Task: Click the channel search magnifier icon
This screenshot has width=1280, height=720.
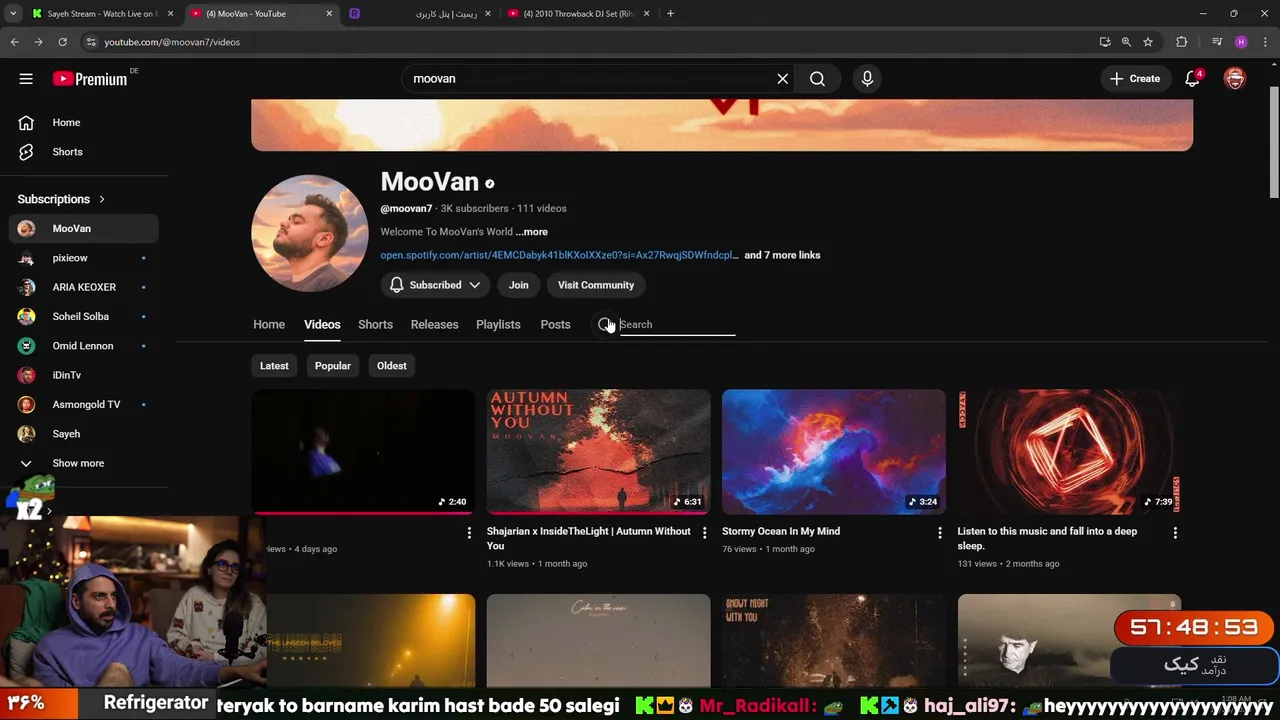Action: click(605, 325)
